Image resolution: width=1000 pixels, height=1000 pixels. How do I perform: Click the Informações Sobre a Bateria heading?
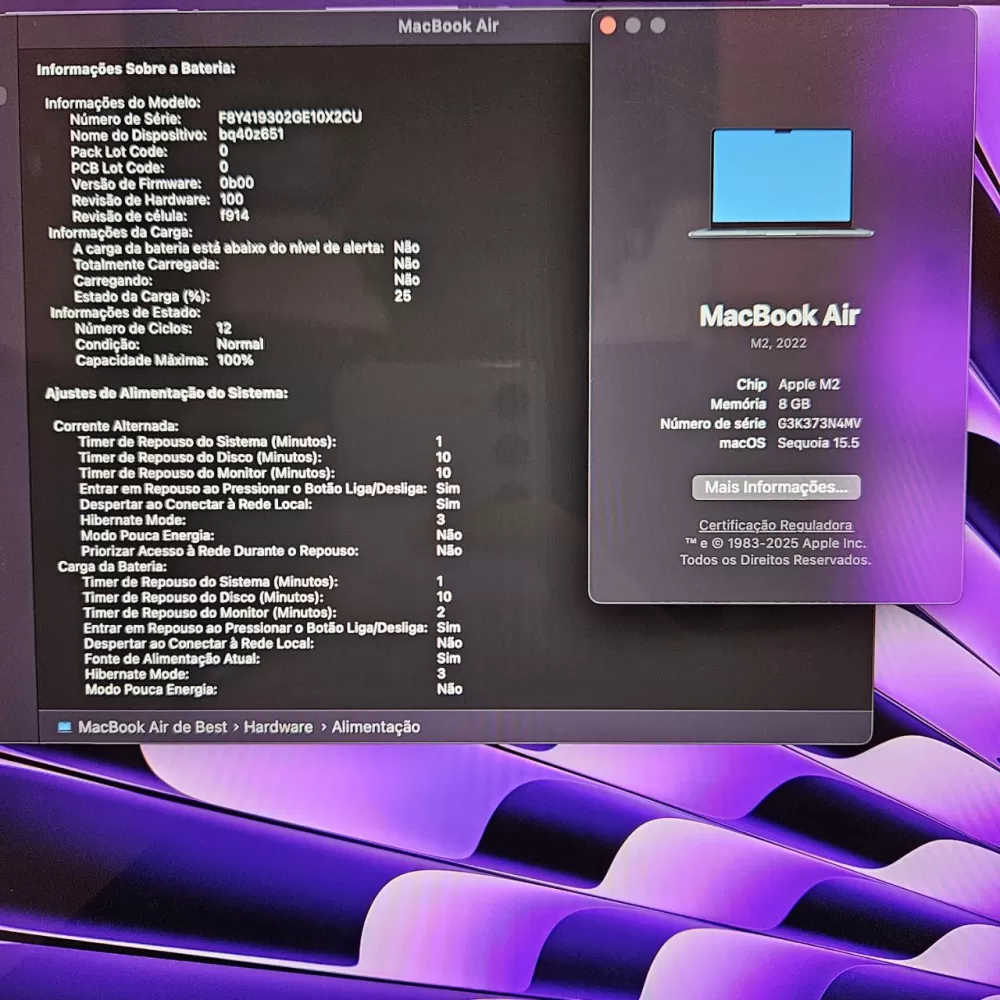pyautogui.click(x=136, y=69)
